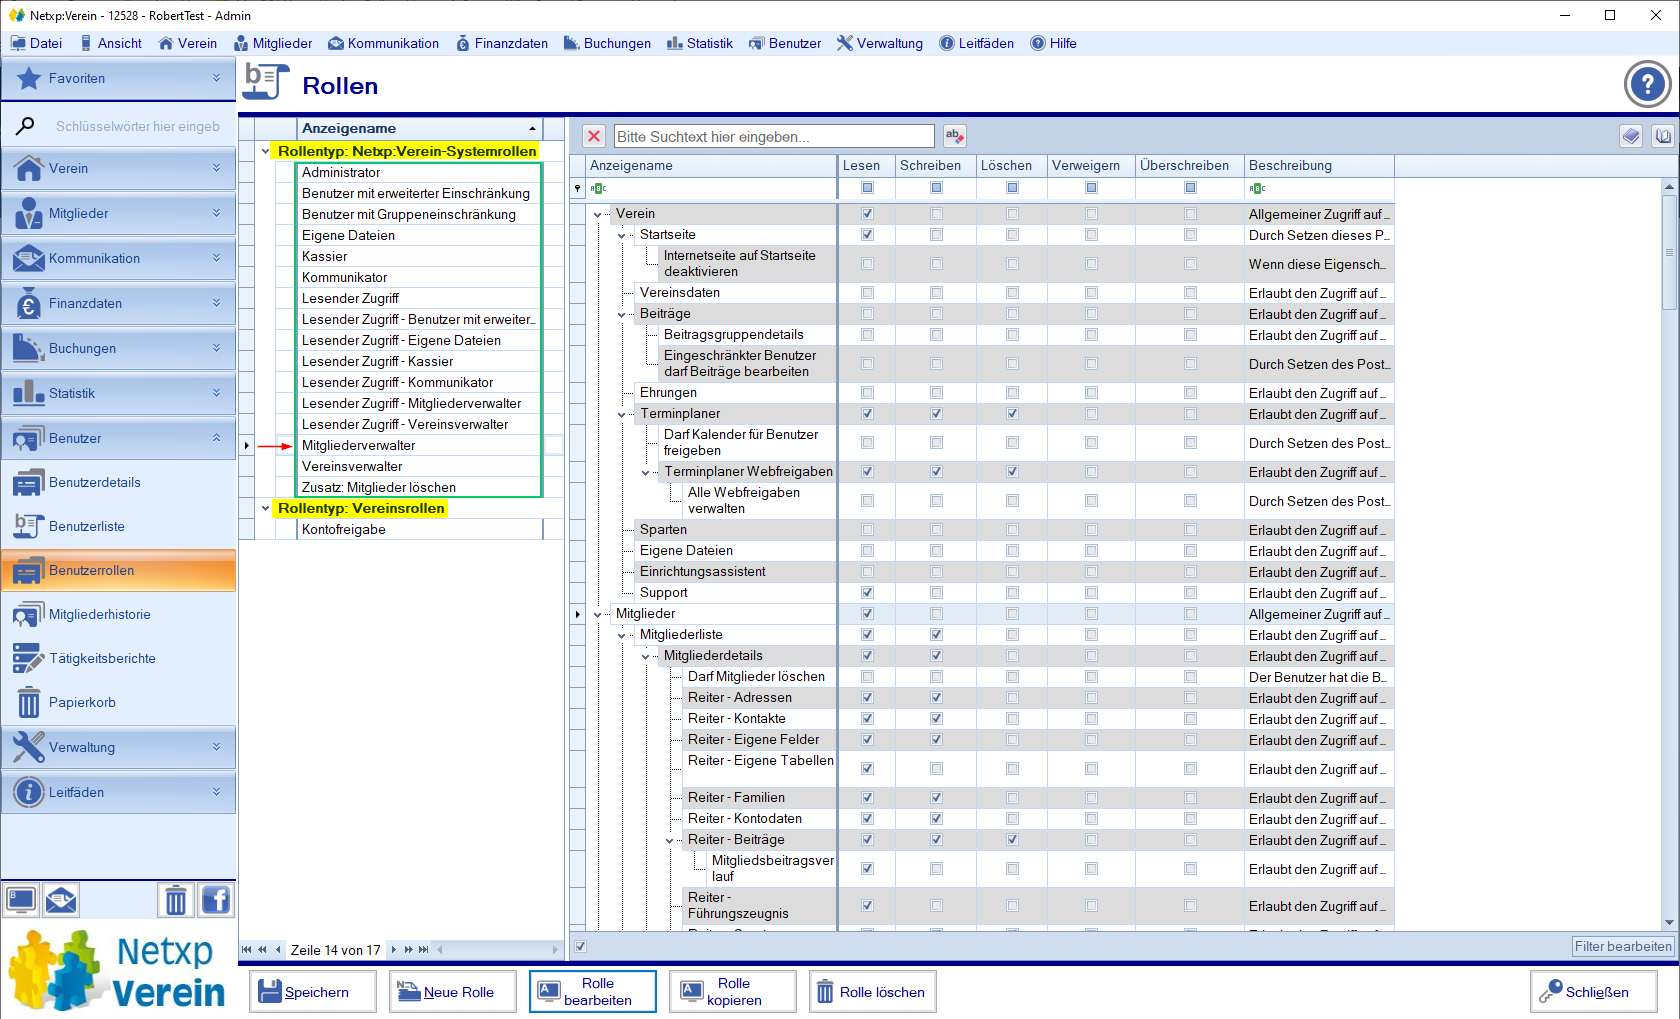Jump to first record navigation icon

(x=247, y=950)
